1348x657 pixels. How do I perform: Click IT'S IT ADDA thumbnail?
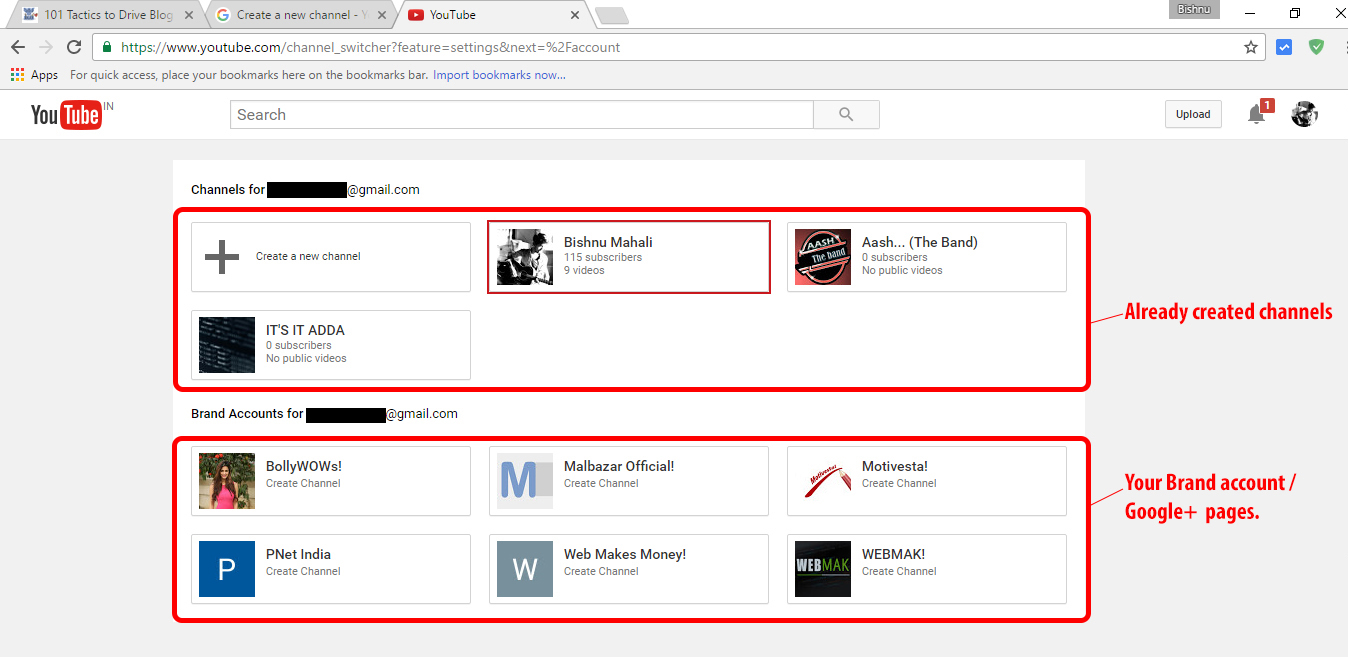(227, 345)
